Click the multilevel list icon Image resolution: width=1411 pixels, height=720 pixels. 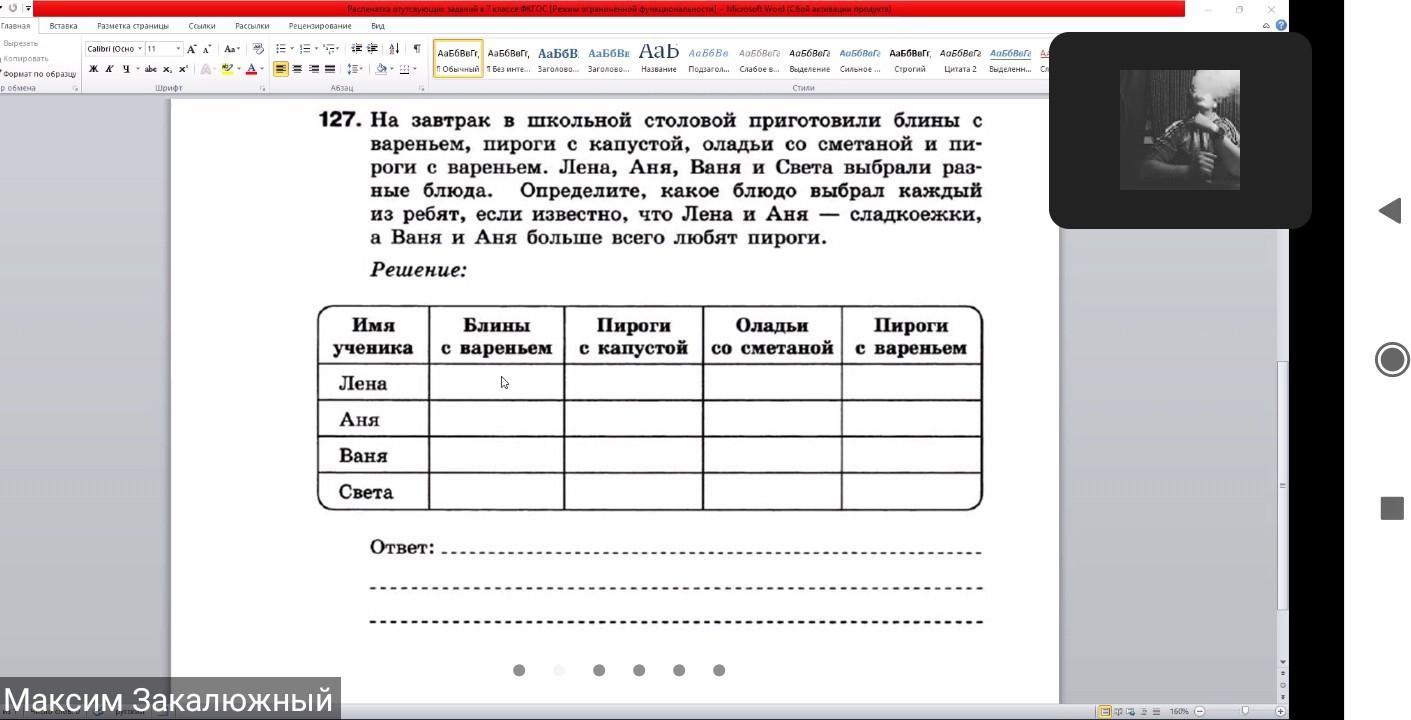point(329,49)
